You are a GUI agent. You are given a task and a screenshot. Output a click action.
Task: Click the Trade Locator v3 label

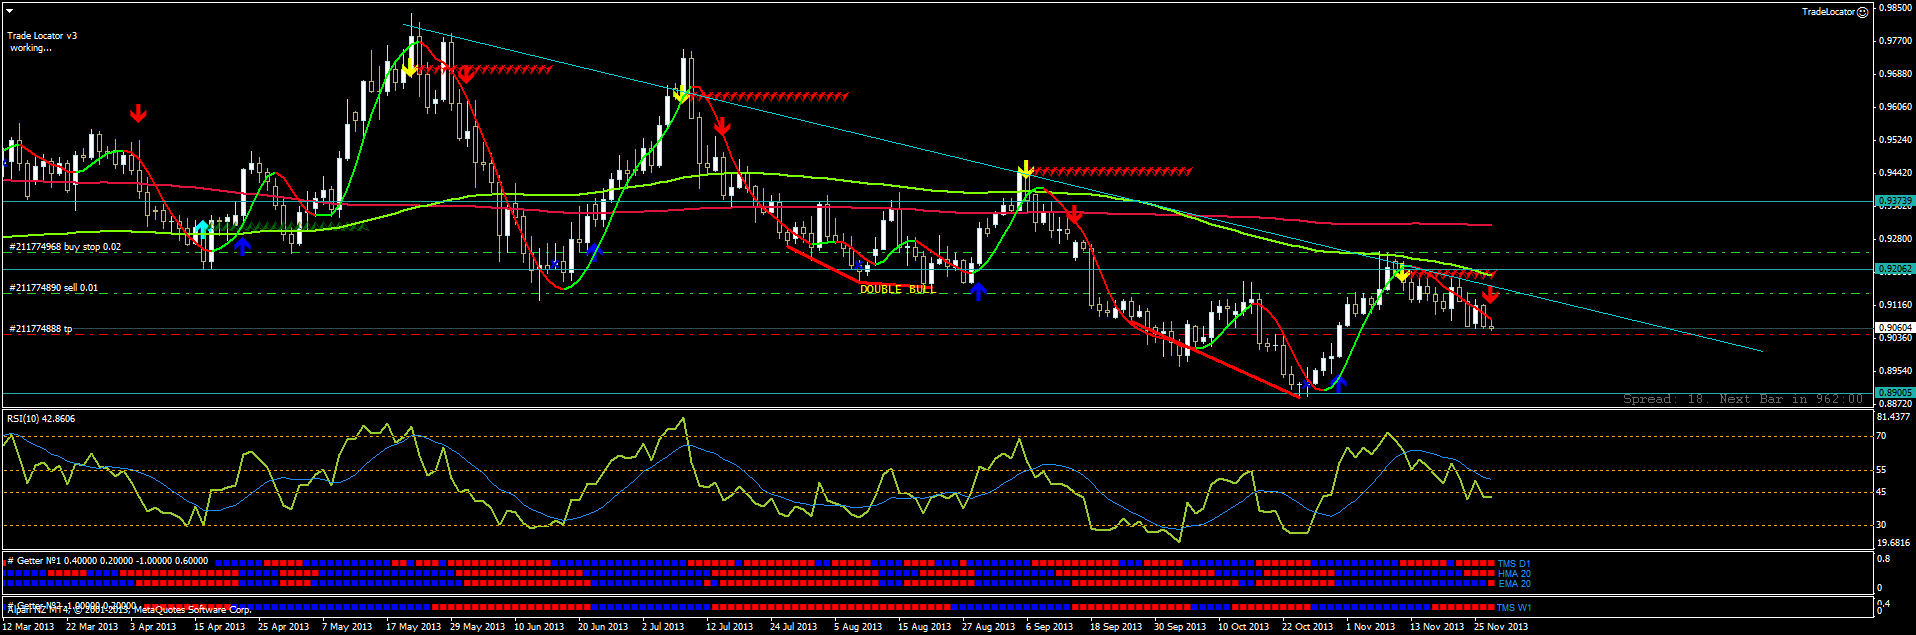42,36
